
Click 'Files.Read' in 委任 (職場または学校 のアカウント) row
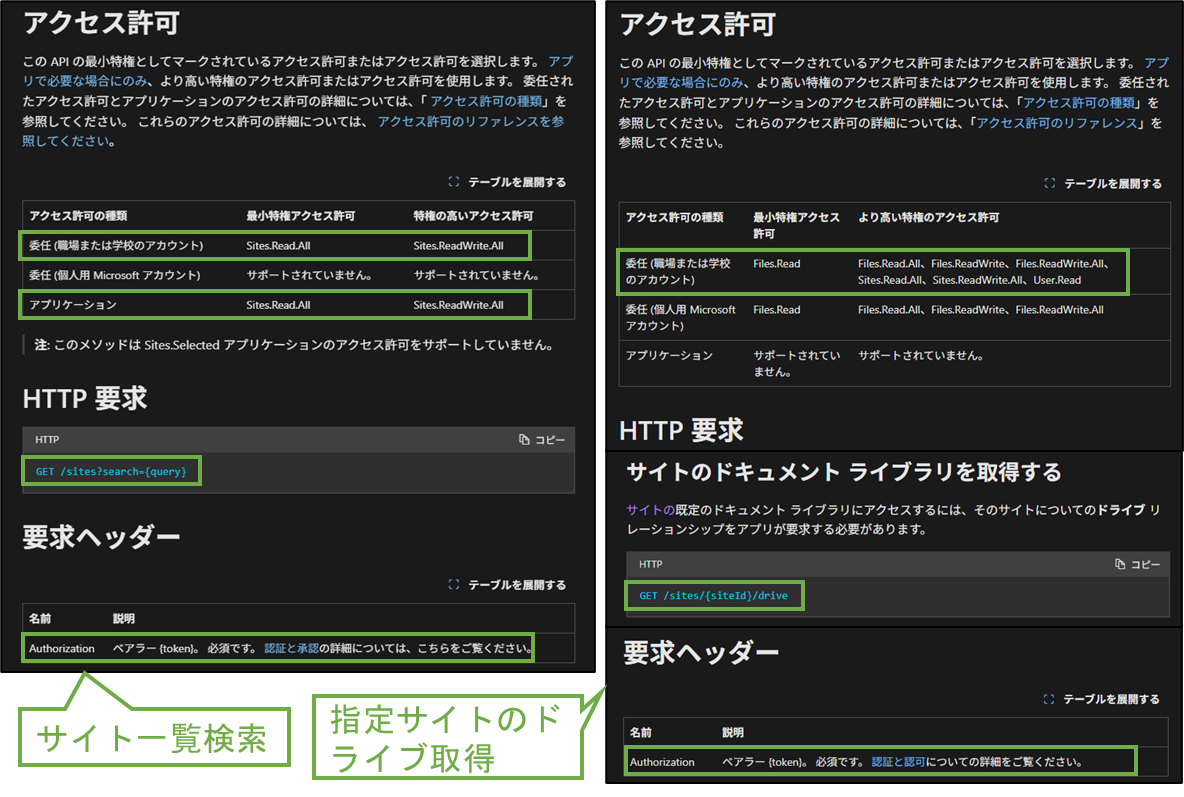[x=776, y=264]
